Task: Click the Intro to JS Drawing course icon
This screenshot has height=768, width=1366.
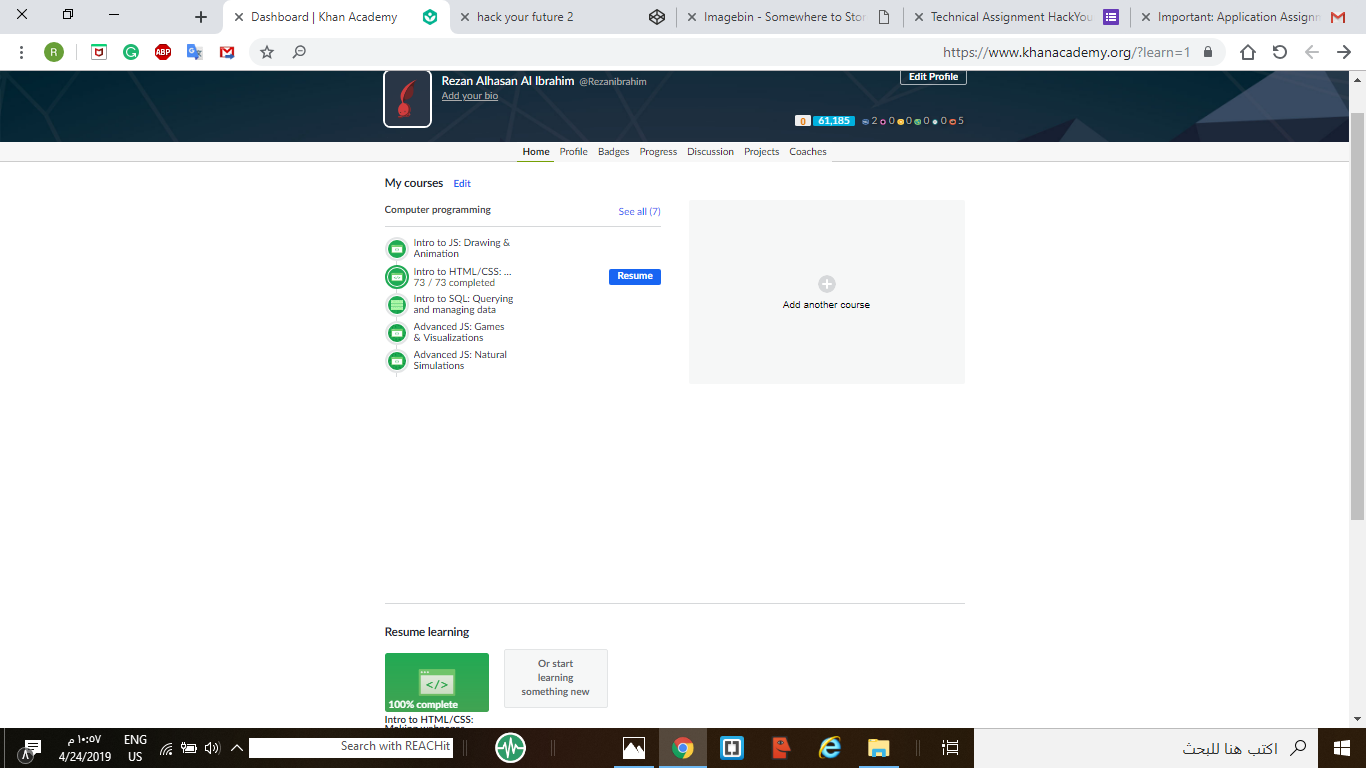Action: [397, 248]
